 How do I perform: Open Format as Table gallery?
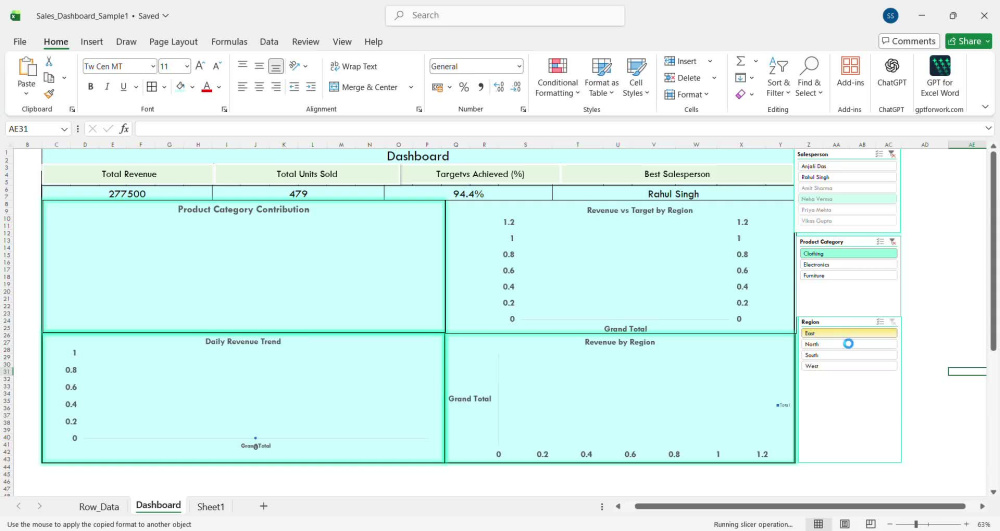coord(601,77)
